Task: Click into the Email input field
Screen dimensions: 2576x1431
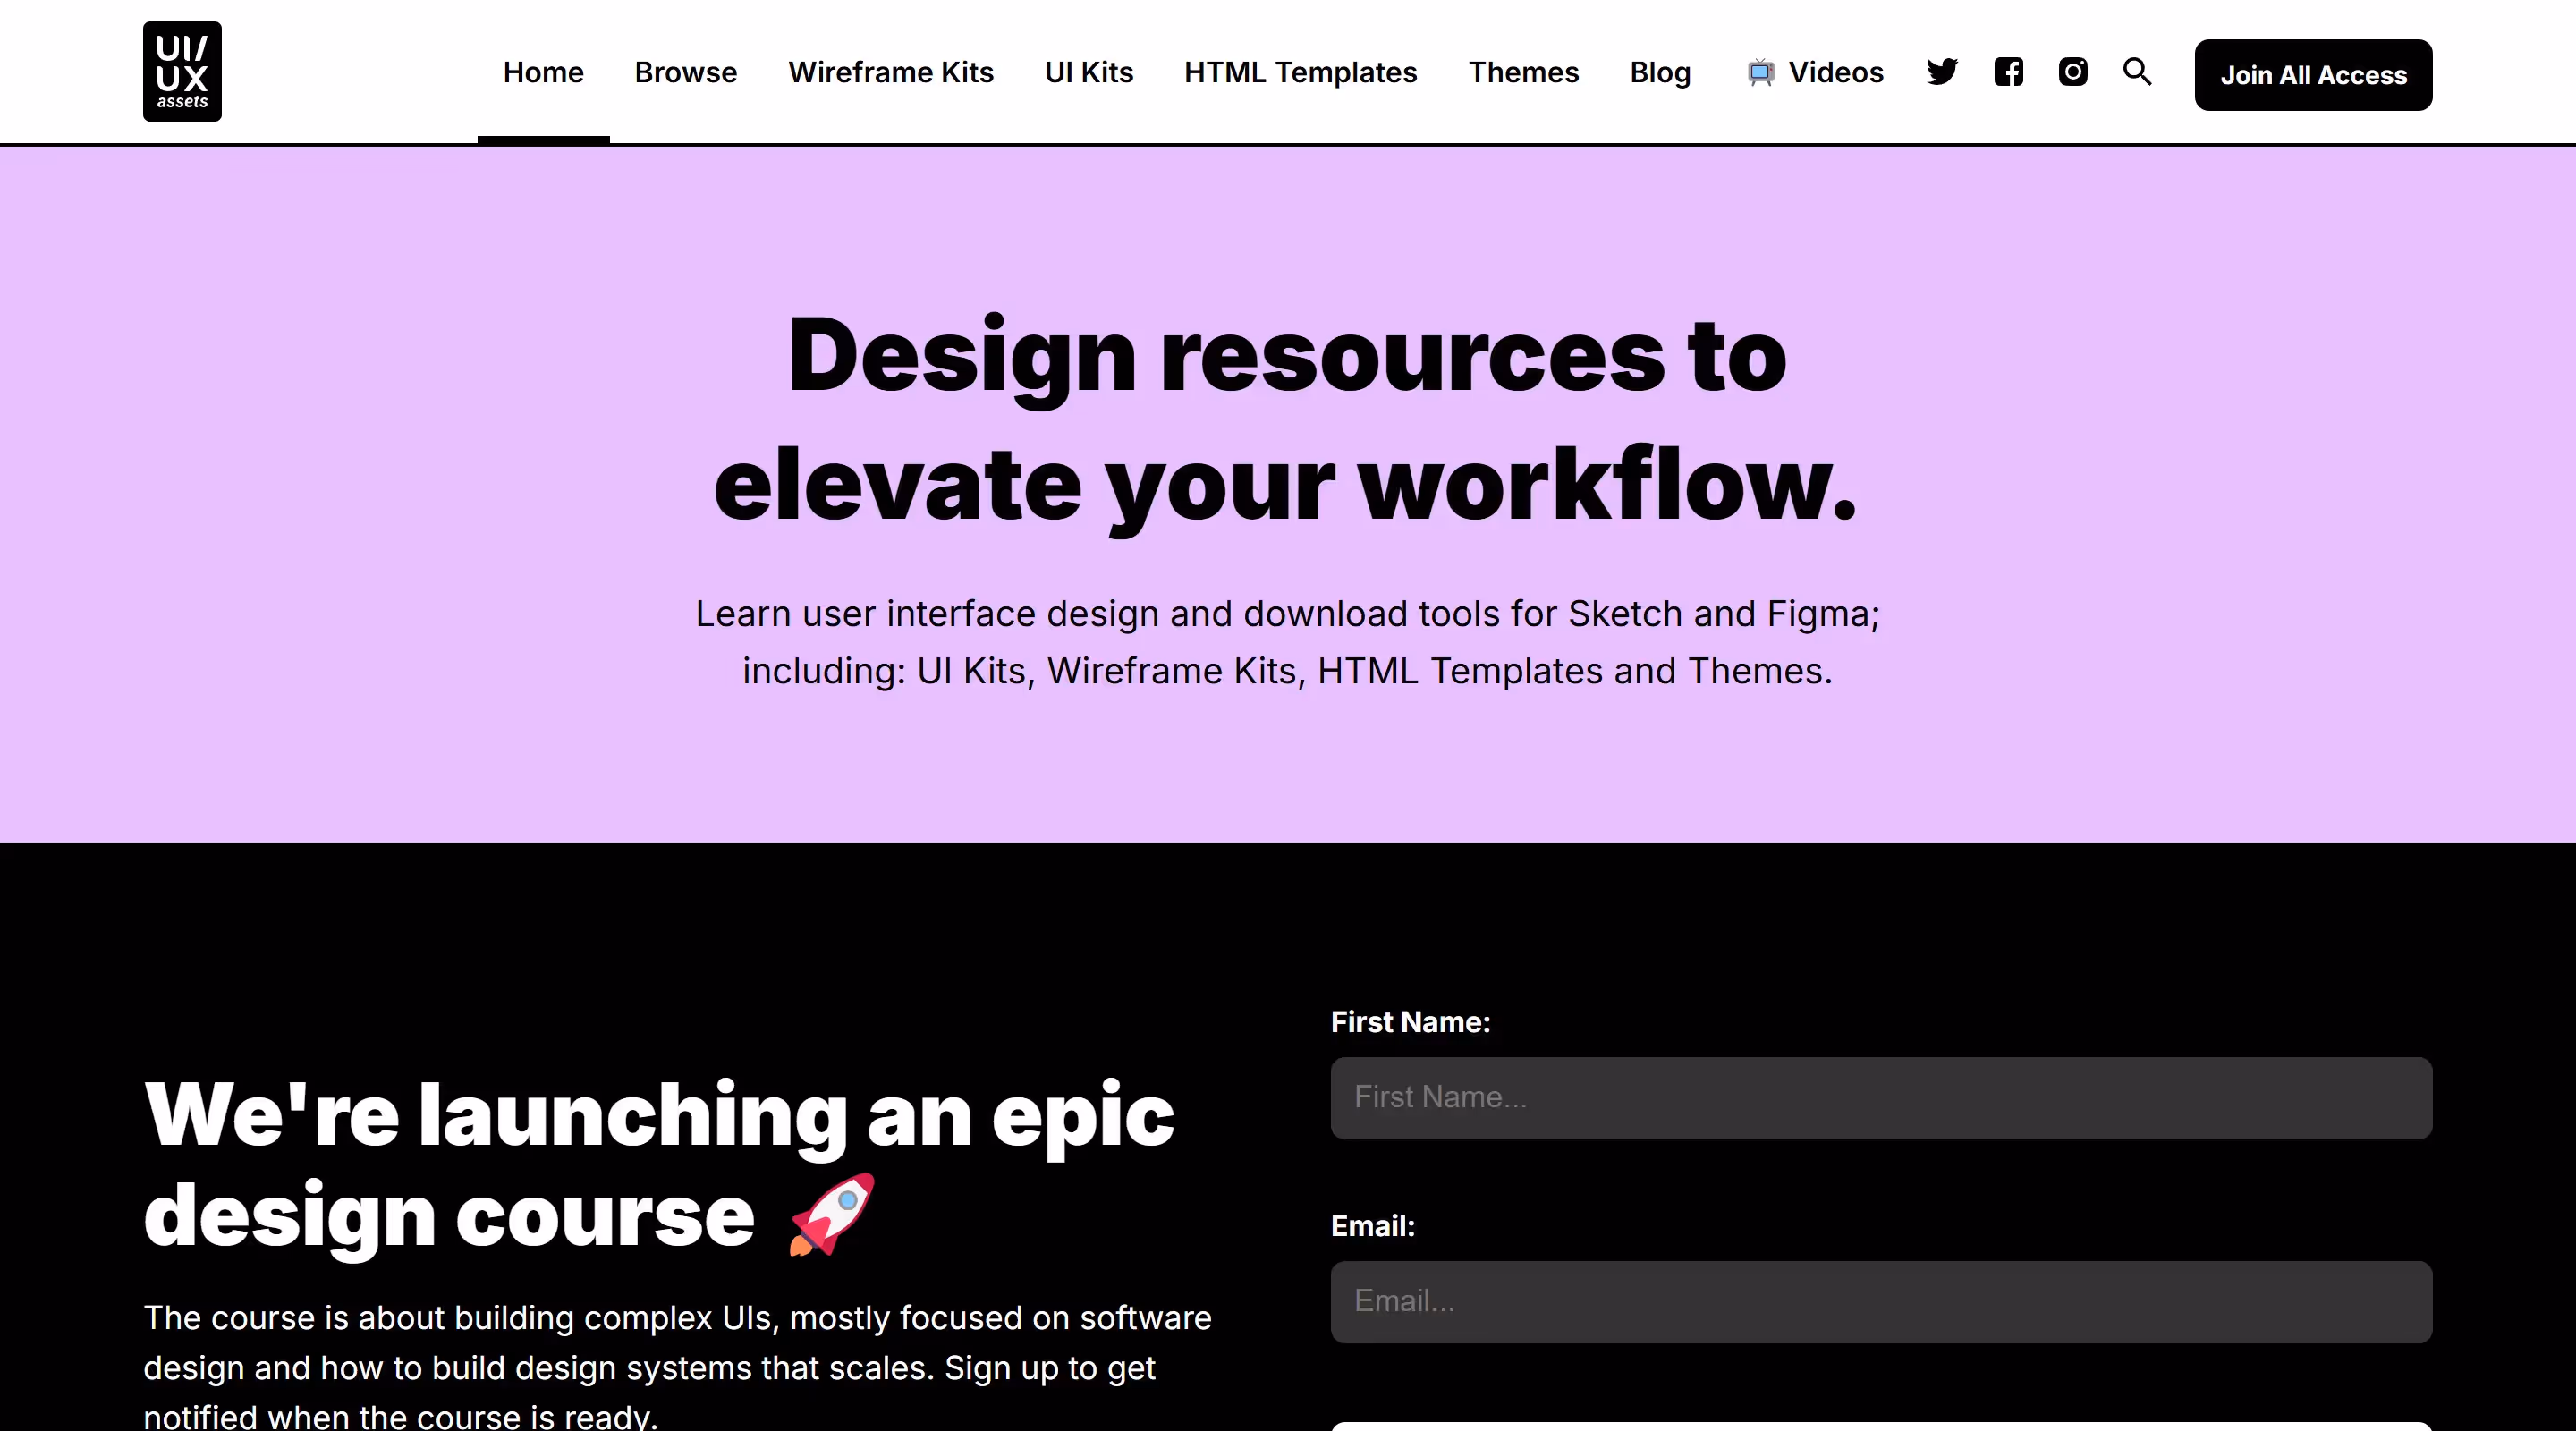Action: point(1880,1302)
